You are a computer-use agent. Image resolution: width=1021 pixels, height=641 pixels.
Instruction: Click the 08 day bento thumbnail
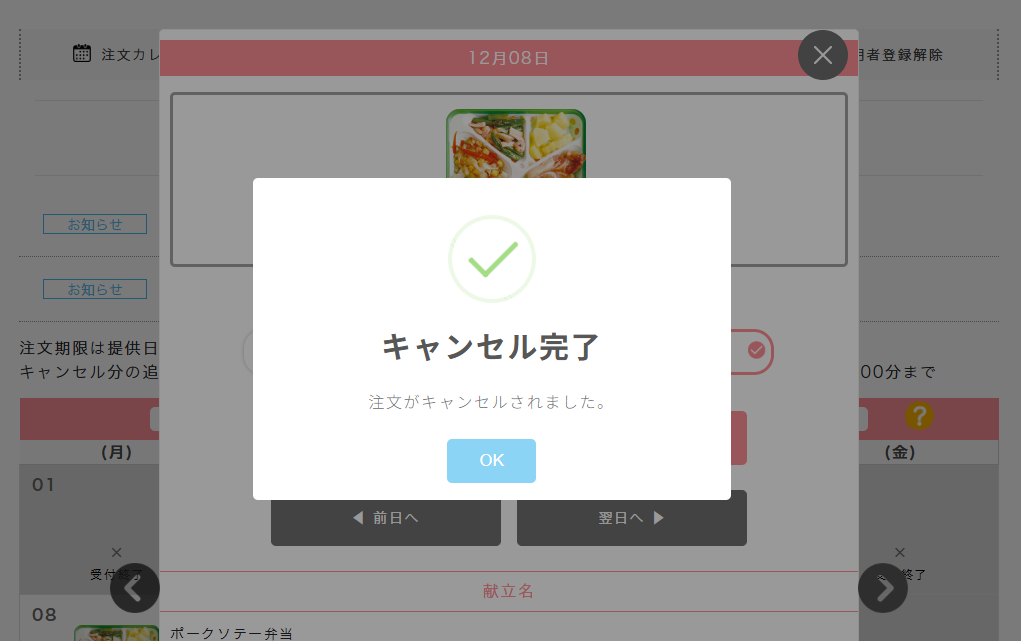click(117, 633)
